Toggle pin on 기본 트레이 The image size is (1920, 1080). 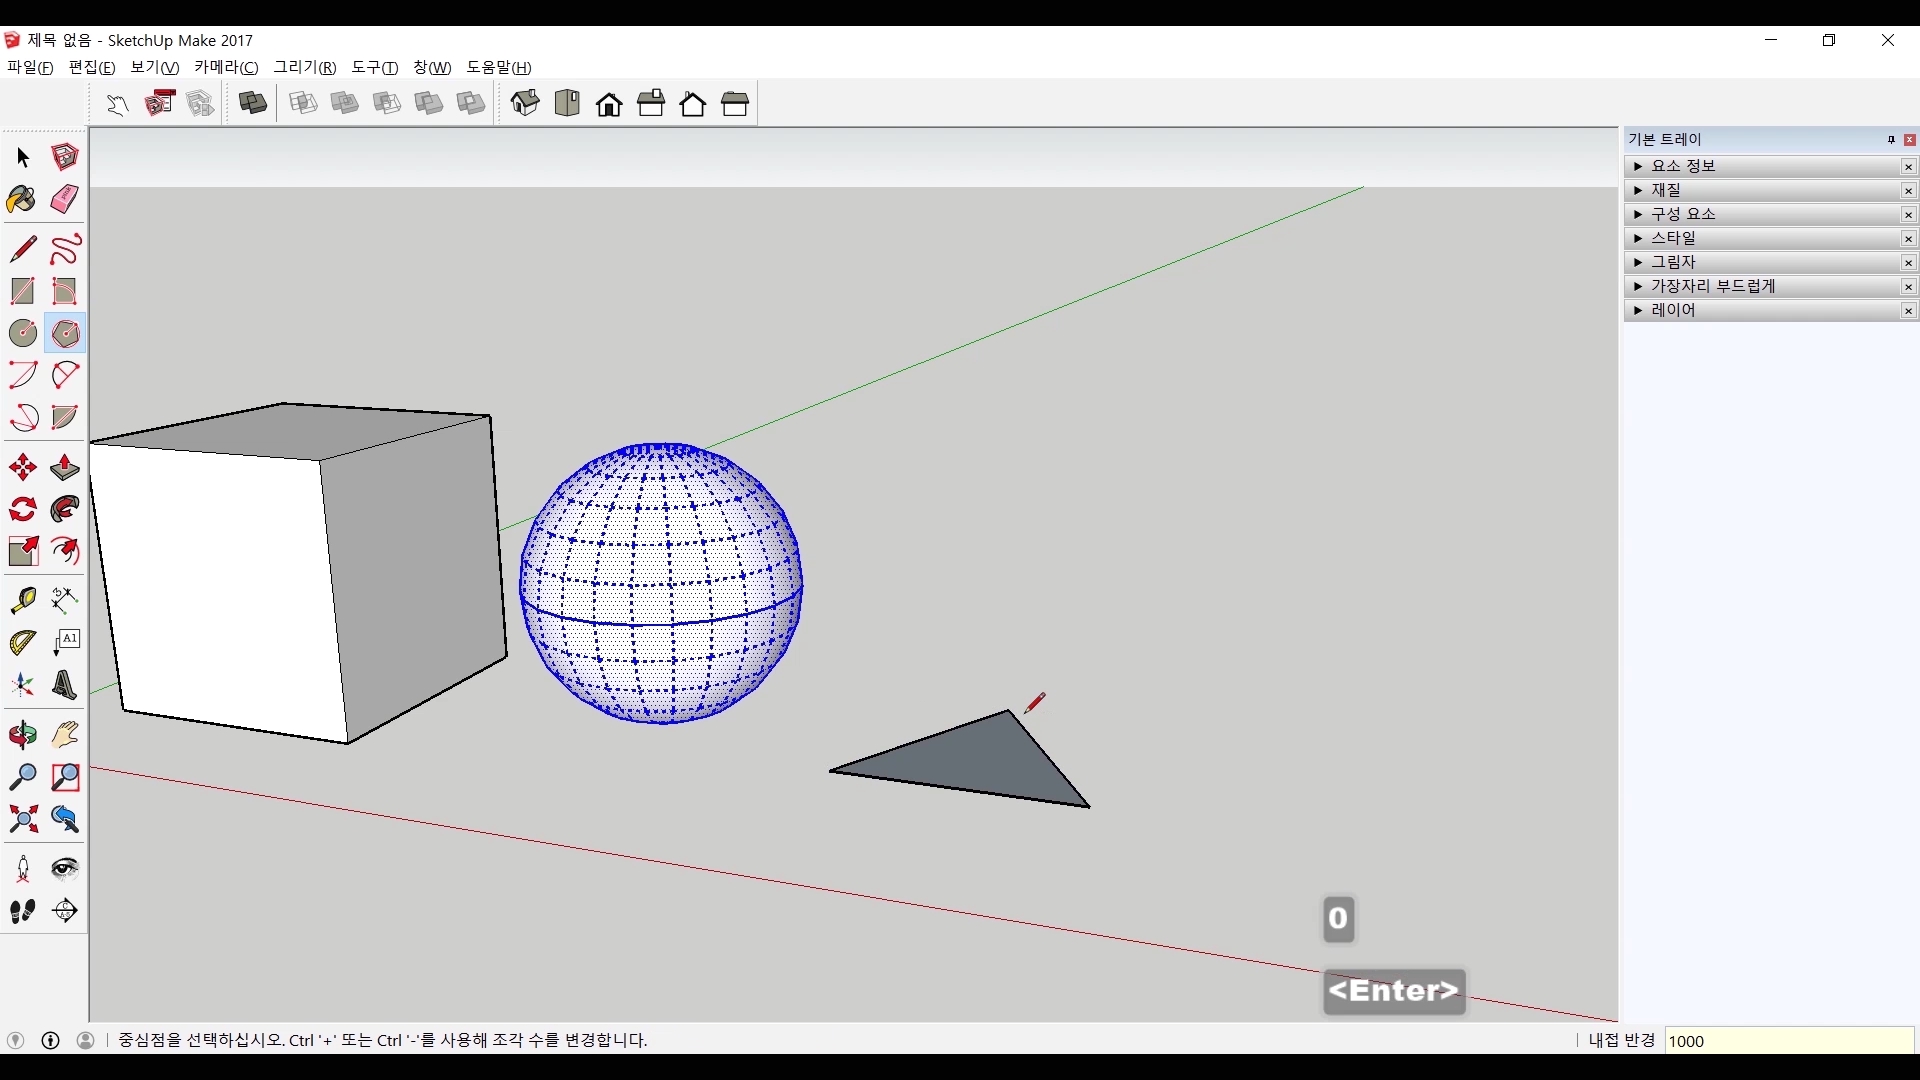(x=1891, y=140)
